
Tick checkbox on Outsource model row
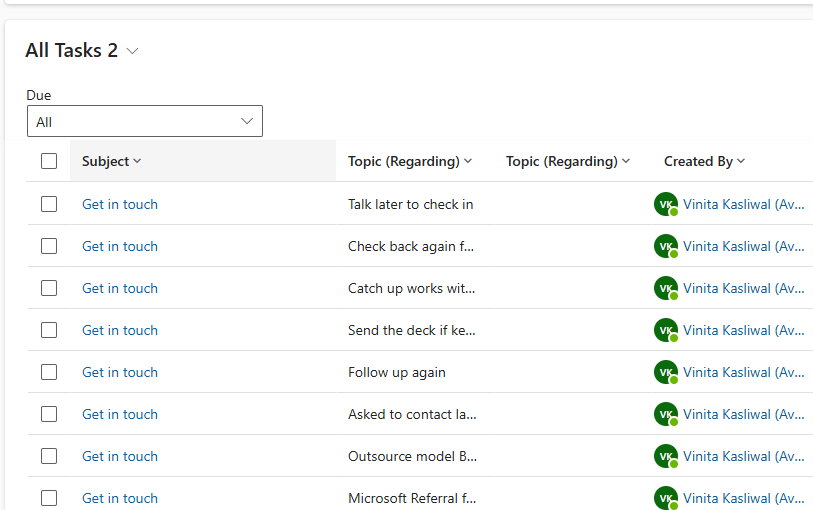pyautogui.click(x=49, y=456)
